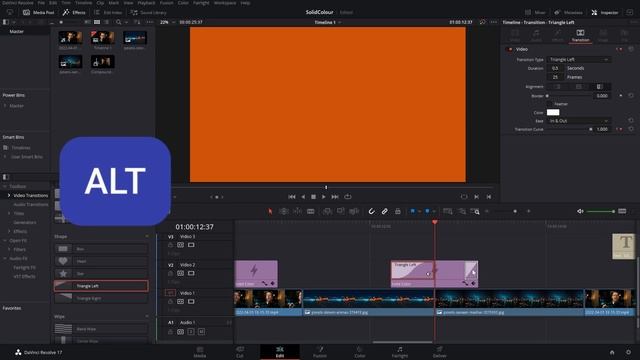Toggle Video 1 track enable icon
The width and height of the screenshot is (640, 360).
point(191,302)
